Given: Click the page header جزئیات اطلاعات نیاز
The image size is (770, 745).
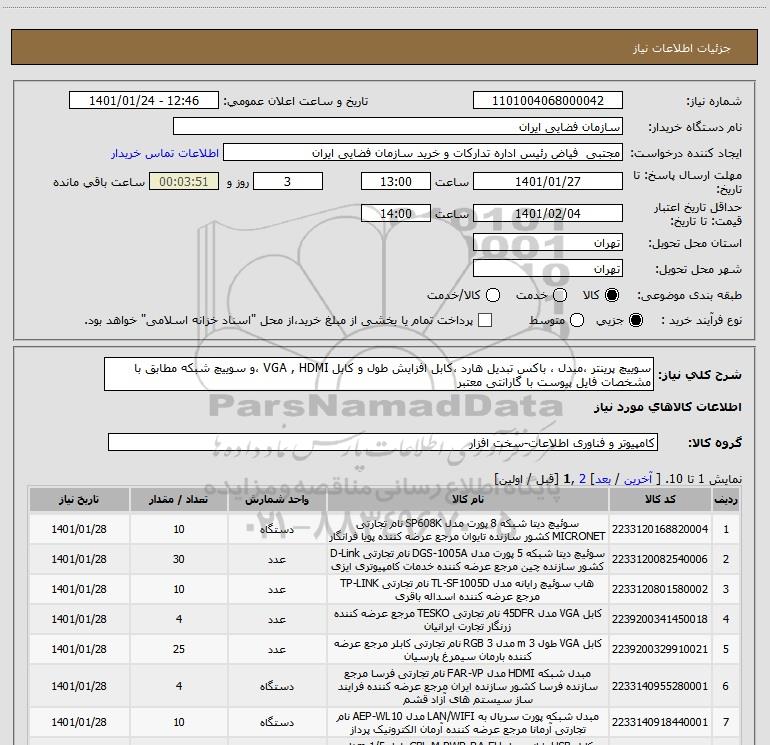Looking at the screenshot, I should pyautogui.click(x=682, y=48).
